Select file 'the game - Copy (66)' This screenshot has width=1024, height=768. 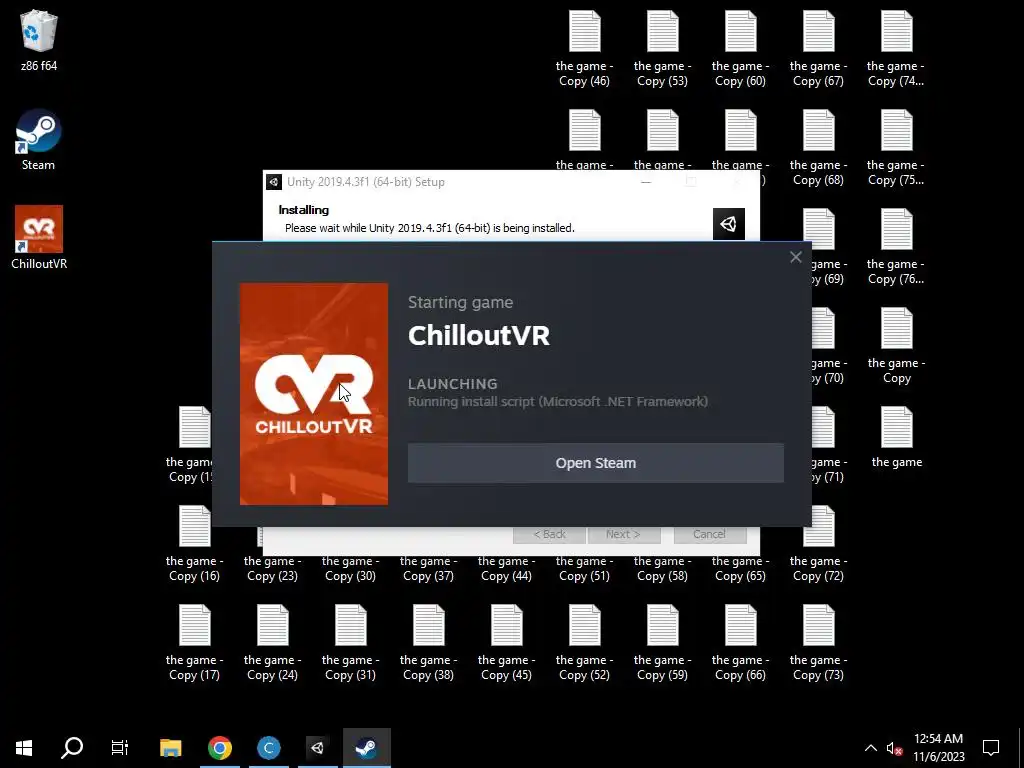[x=740, y=643]
